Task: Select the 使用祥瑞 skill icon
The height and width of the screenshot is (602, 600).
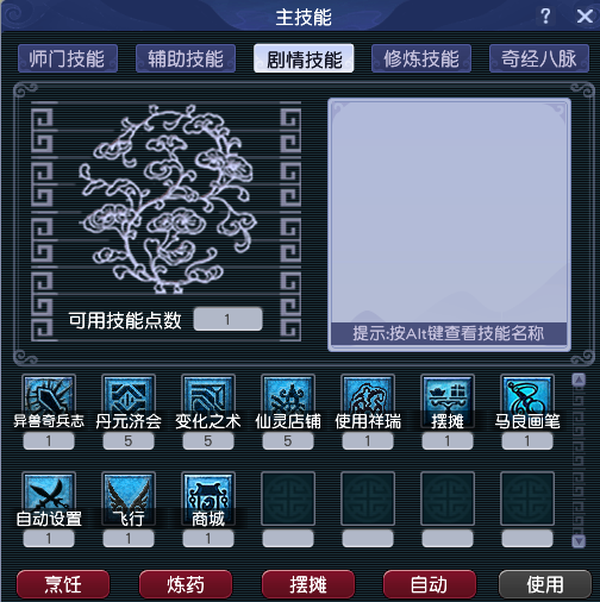Action: click(368, 401)
